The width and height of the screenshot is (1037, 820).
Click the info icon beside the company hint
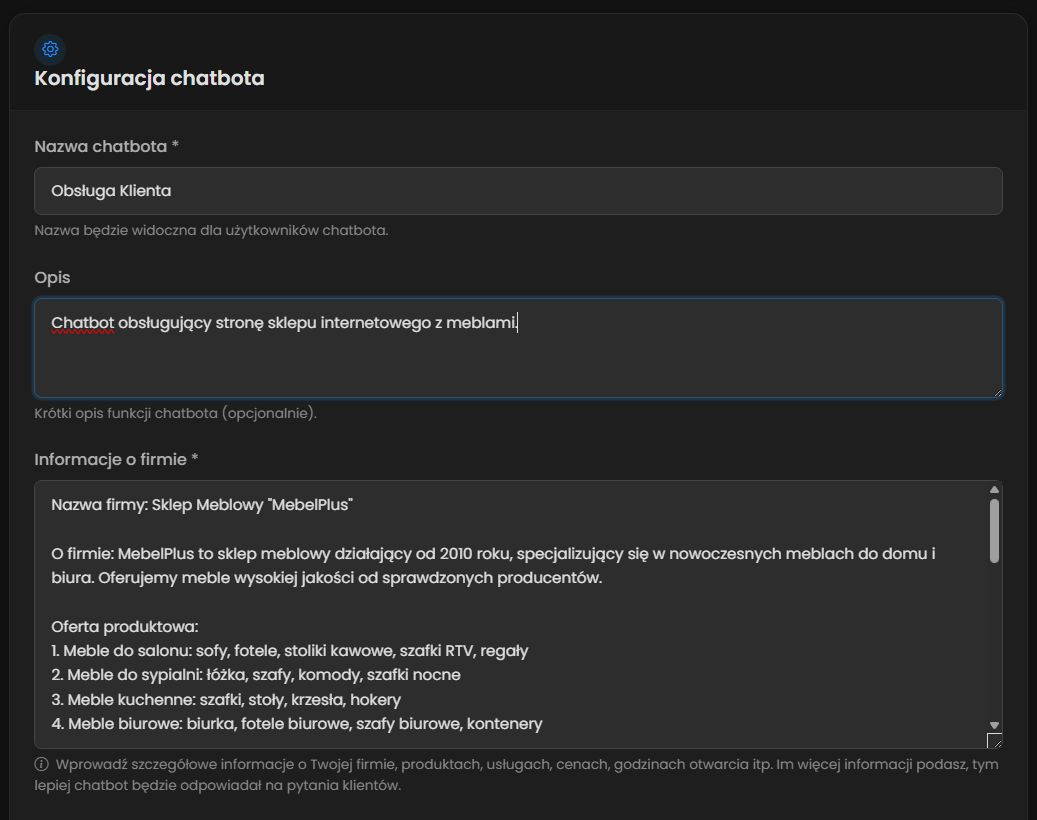pos(42,765)
